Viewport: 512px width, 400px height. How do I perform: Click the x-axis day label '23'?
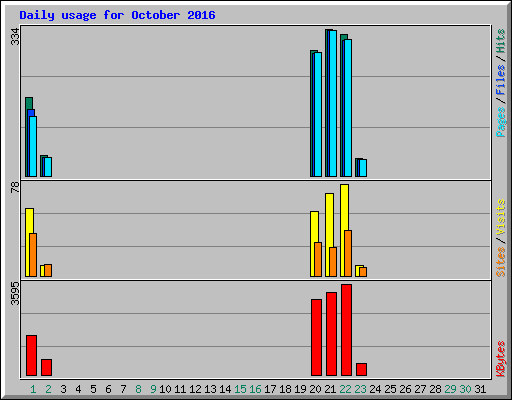(x=360, y=389)
